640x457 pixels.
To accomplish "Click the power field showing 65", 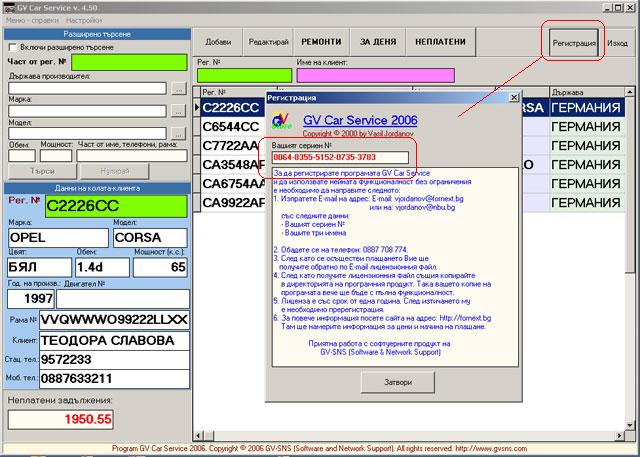I will [160, 268].
